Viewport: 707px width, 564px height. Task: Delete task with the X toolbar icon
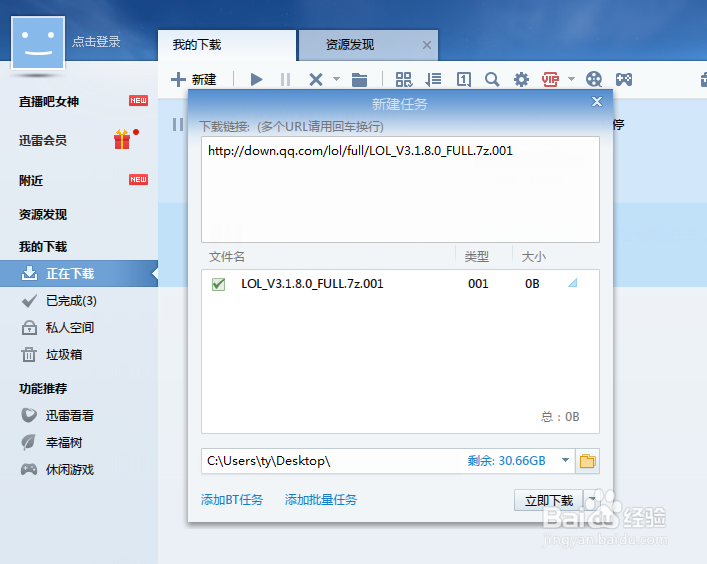coord(316,80)
